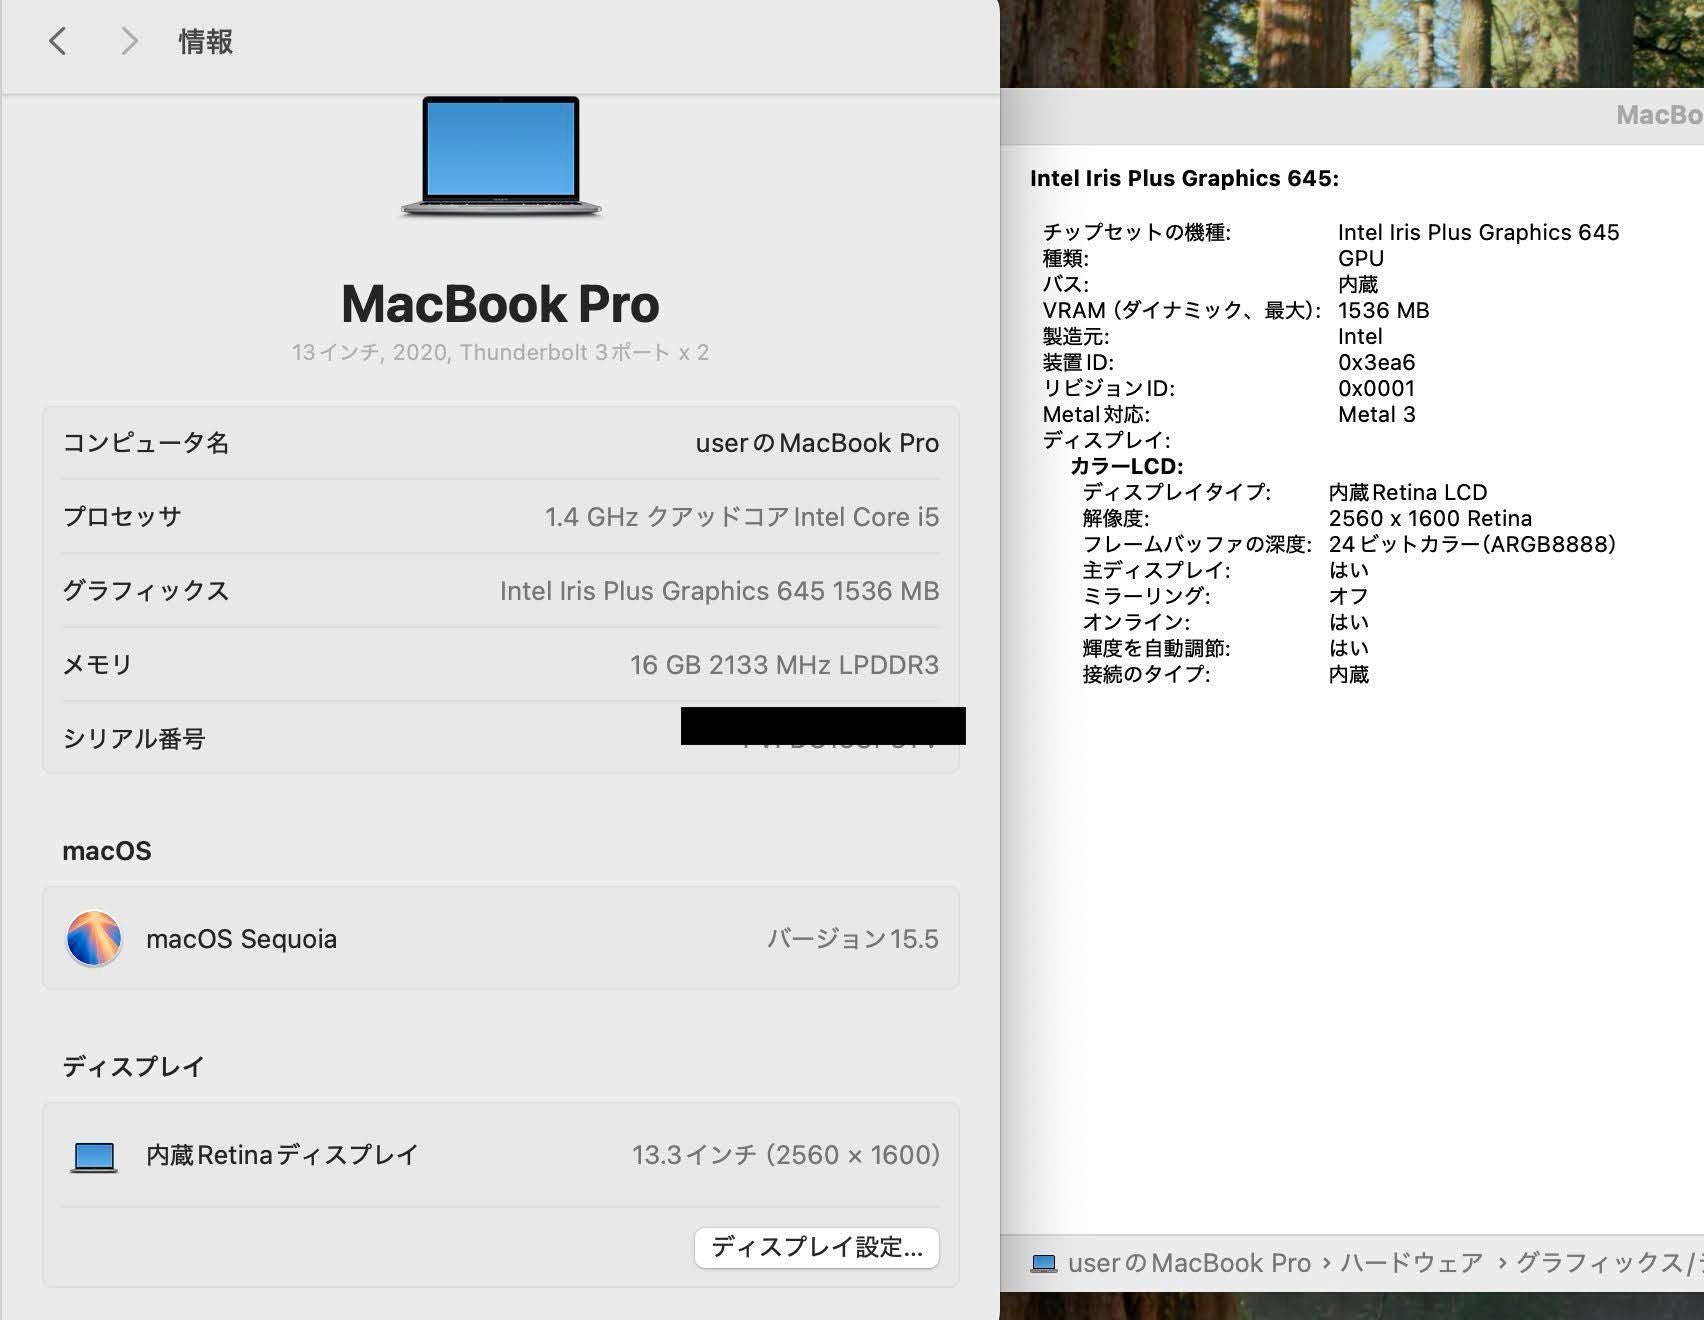Click the laptop icon beside 内蔵Retinaディスプレイ

coord(94,1156)
